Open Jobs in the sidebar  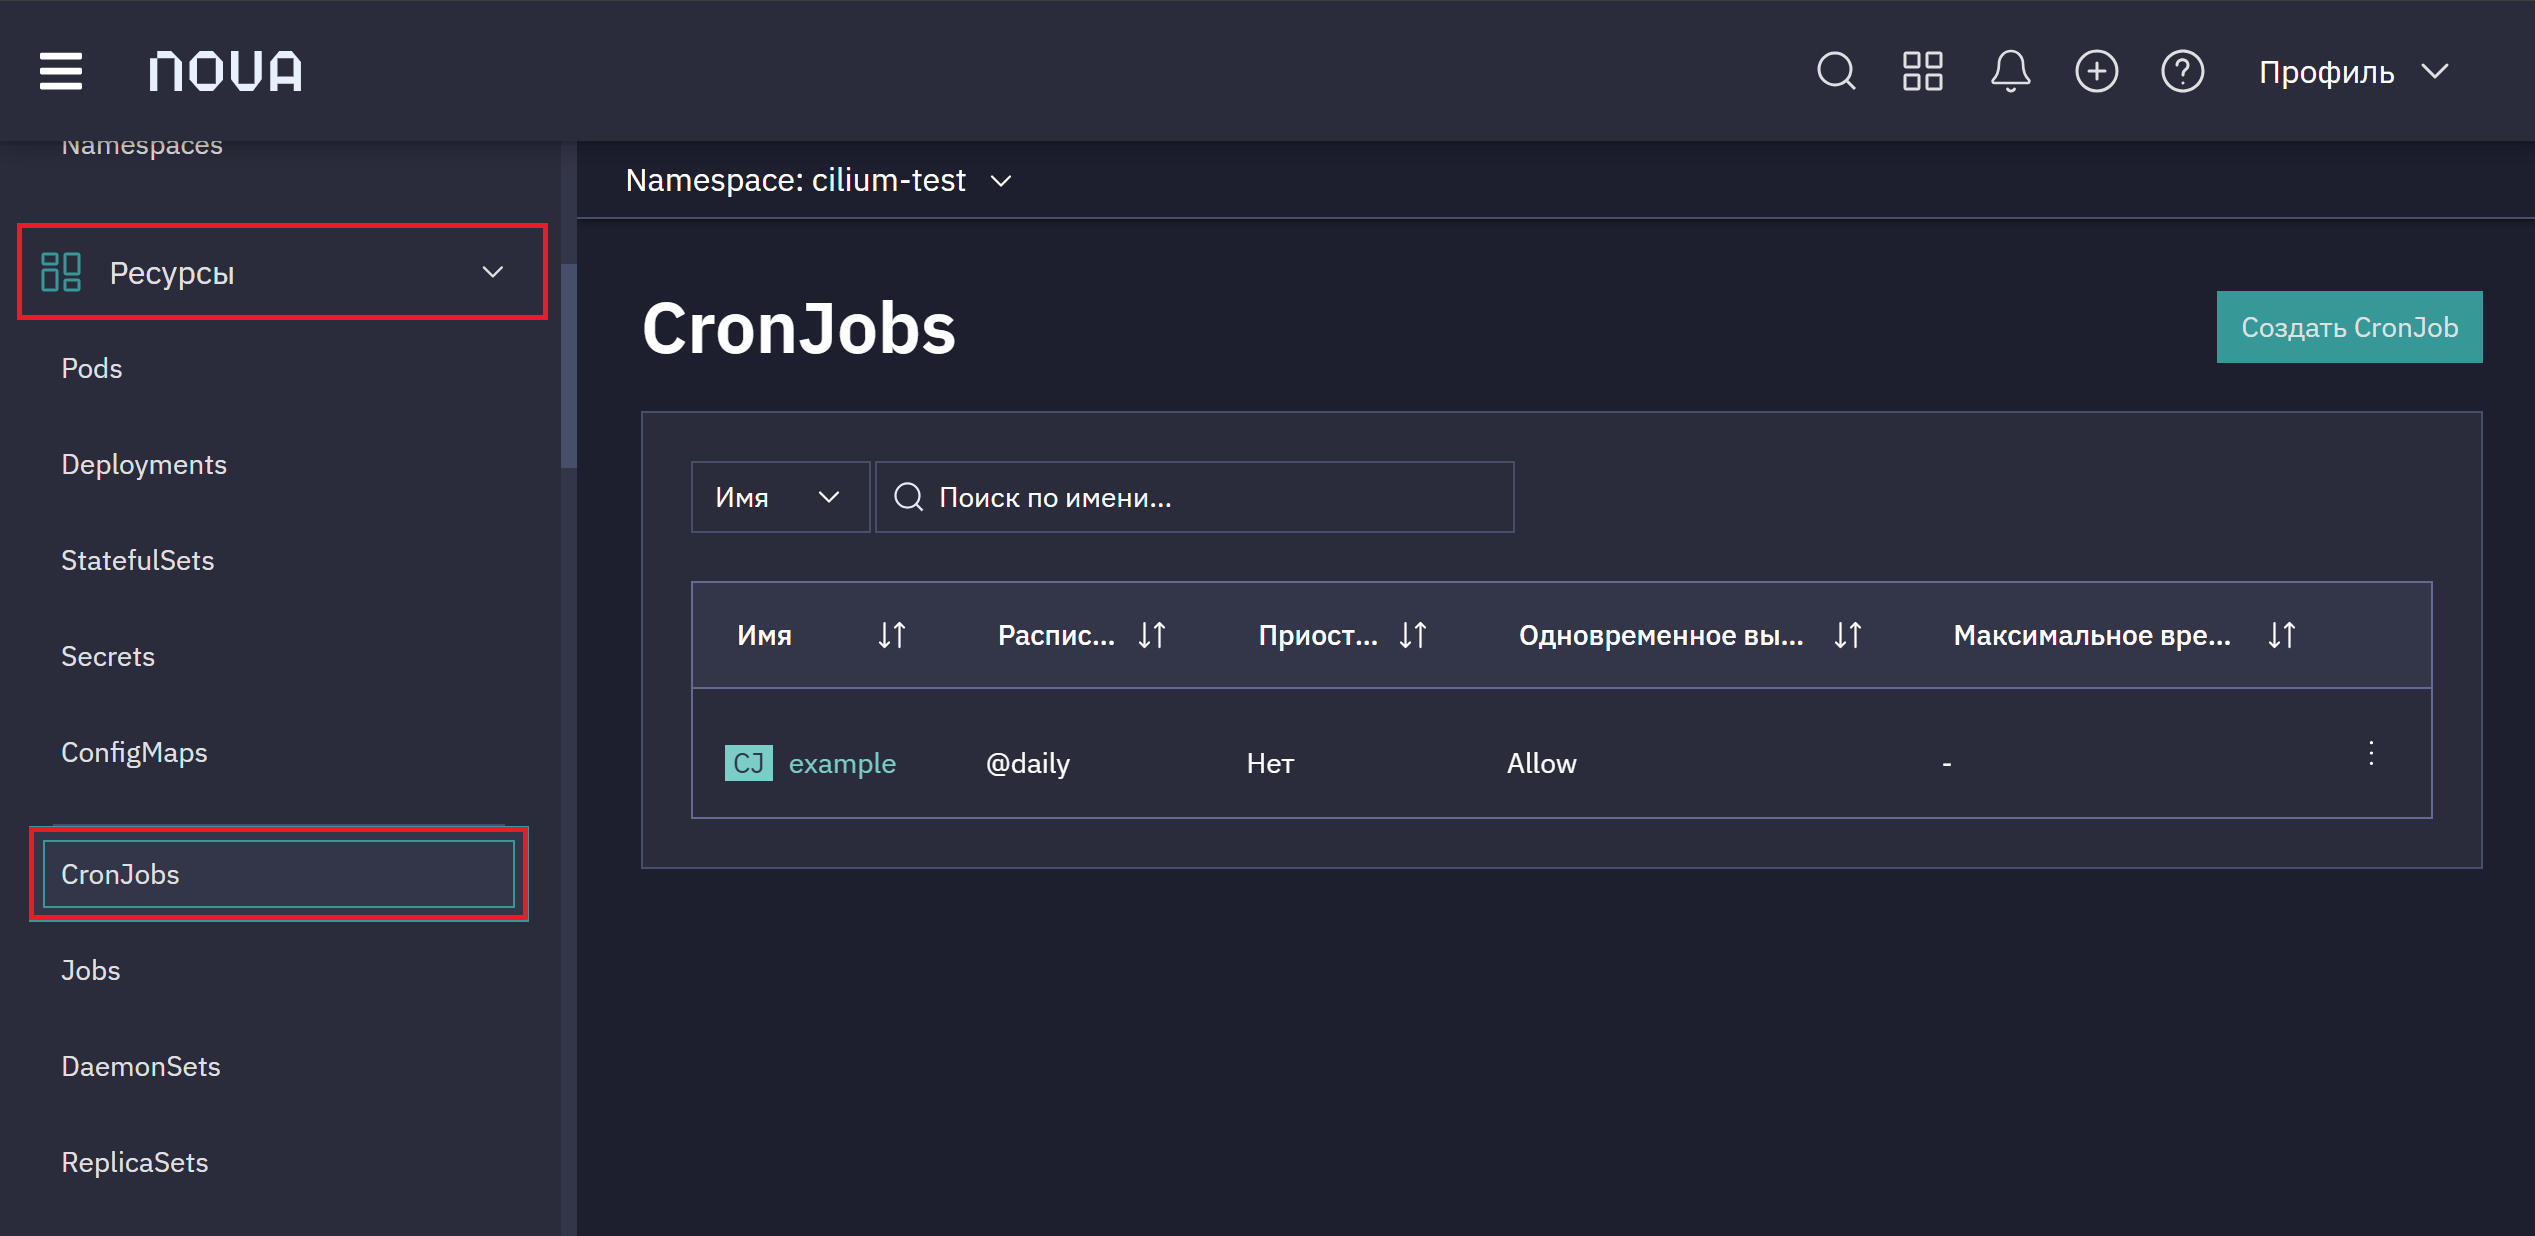[x=91, y=970]
